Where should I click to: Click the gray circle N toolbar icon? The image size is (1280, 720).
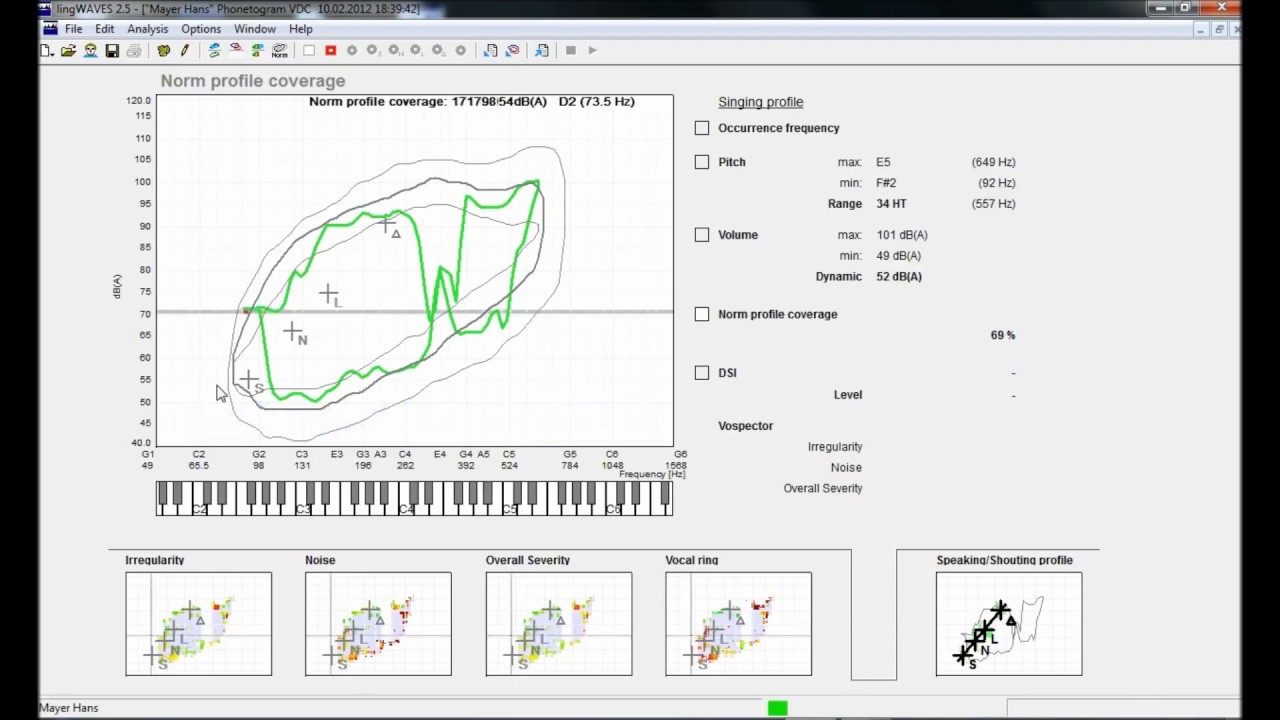point(395,50)
